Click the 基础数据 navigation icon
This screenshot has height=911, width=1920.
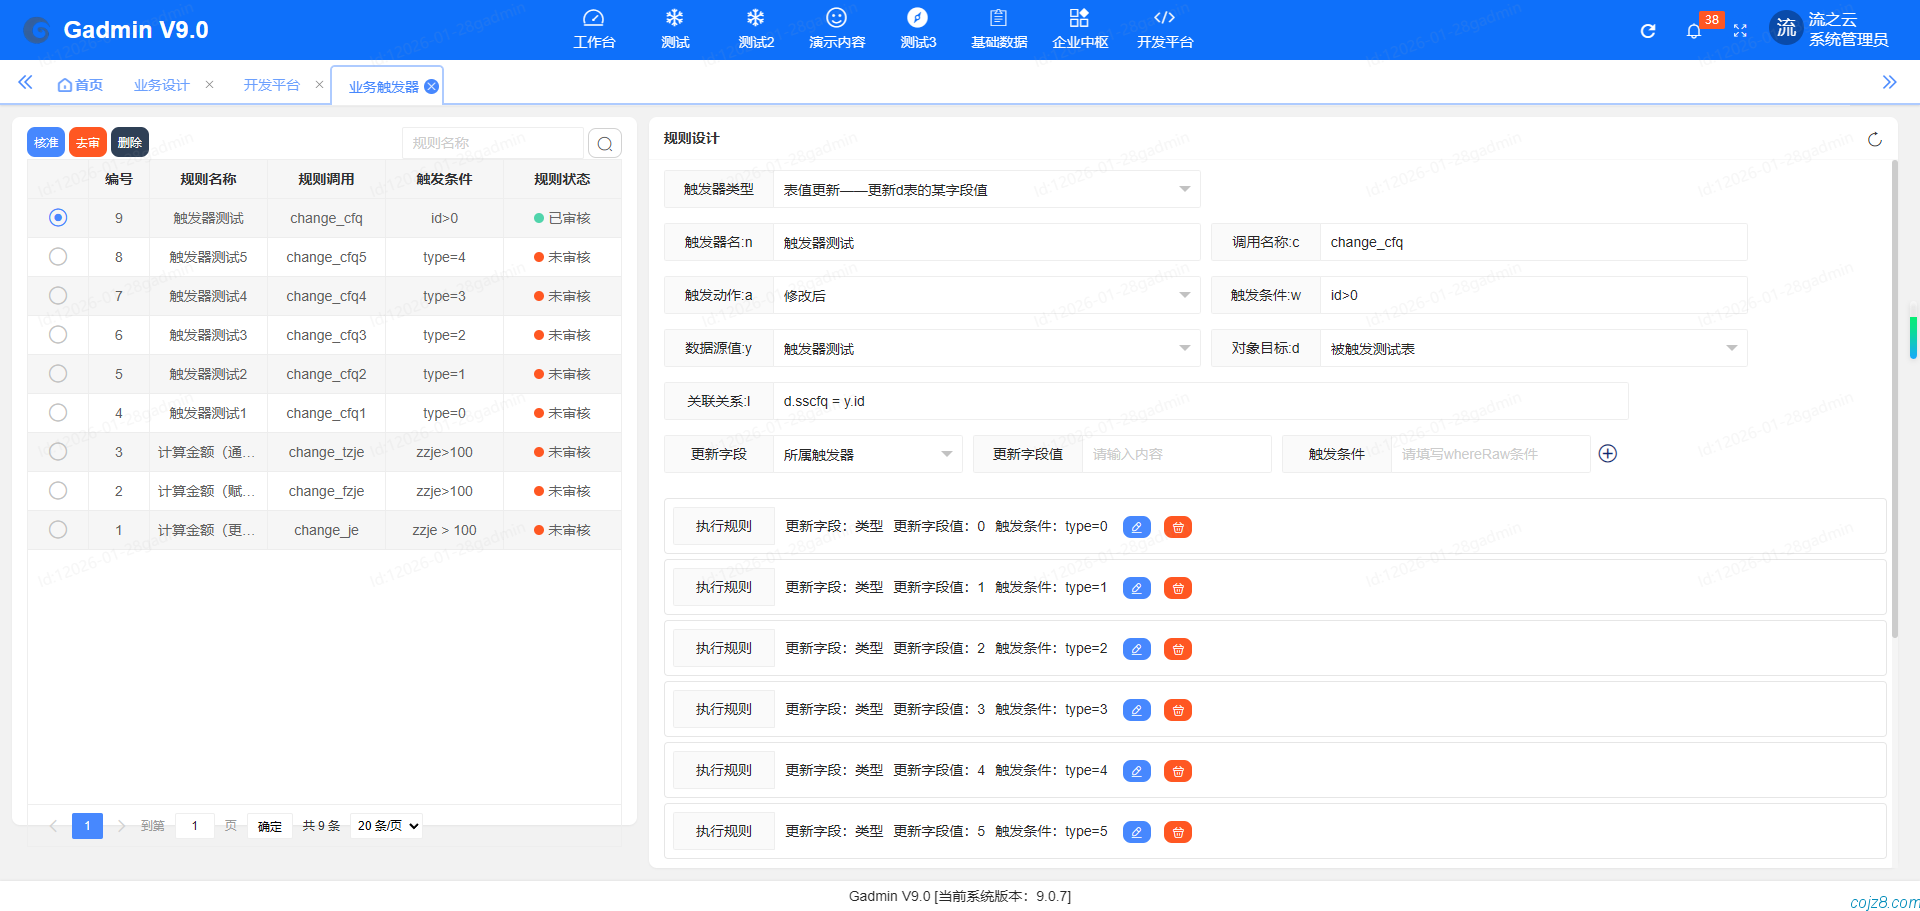coord(997,28)
